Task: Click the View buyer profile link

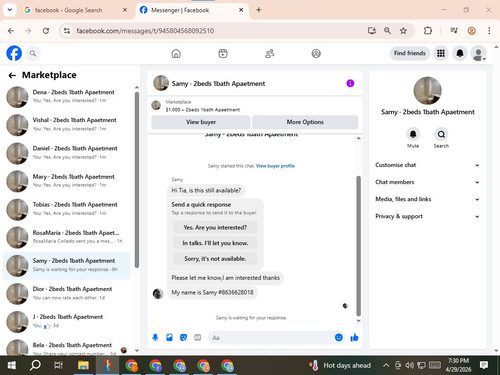Action: (275, 166)
